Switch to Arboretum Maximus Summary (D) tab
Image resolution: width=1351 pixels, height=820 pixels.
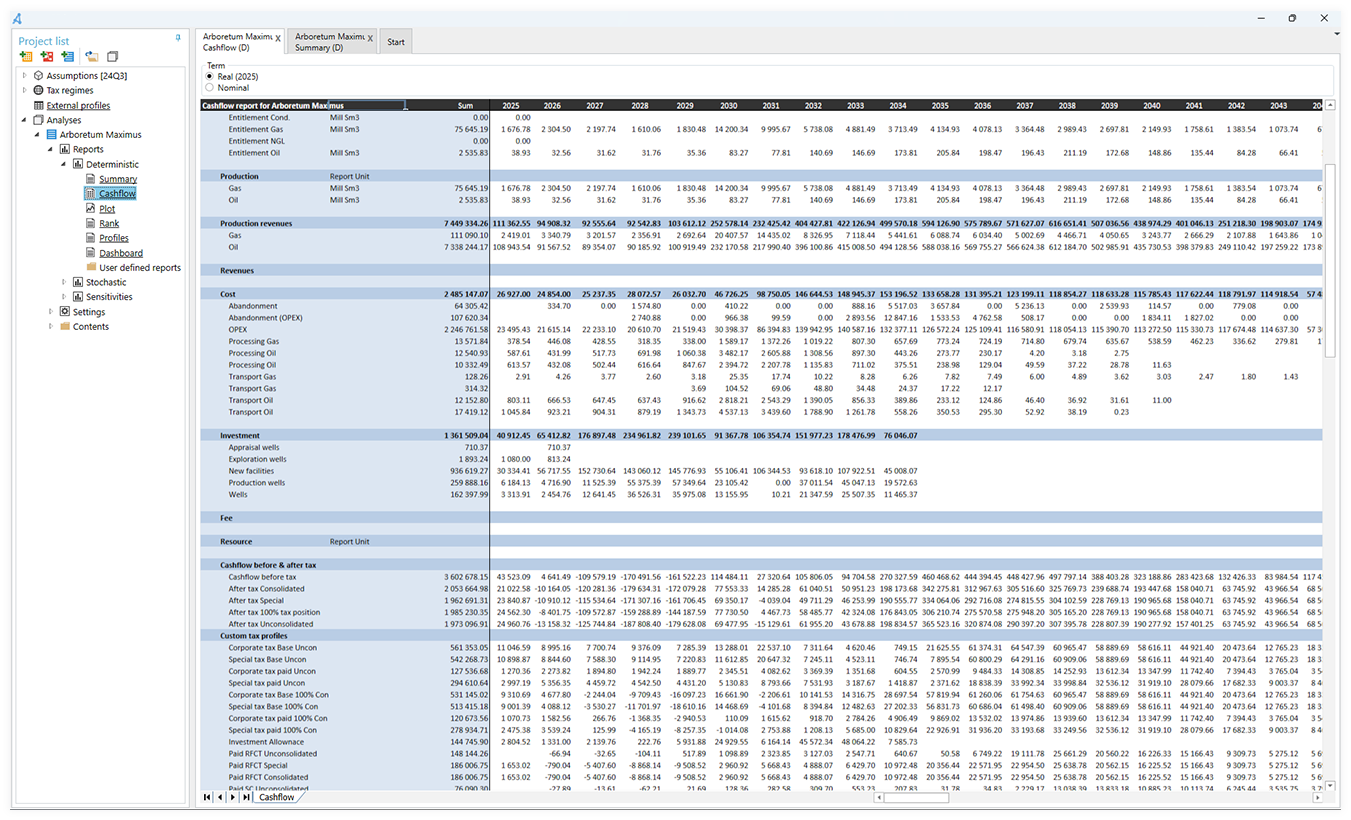[330, 42]
